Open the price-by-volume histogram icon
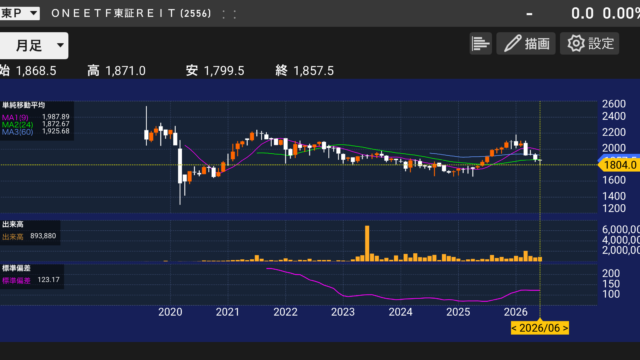640x360 pixels. [480, 43]
